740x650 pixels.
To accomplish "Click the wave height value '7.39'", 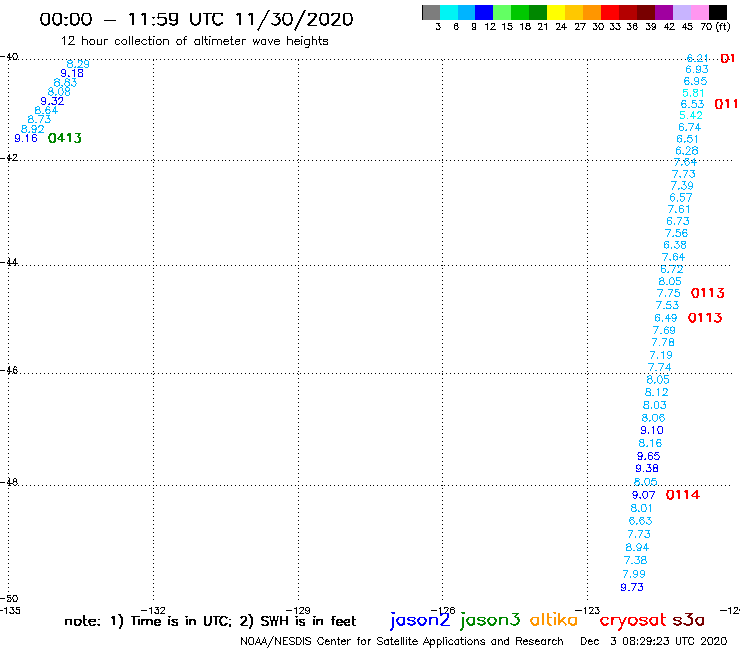I will (x=682, y=186).
